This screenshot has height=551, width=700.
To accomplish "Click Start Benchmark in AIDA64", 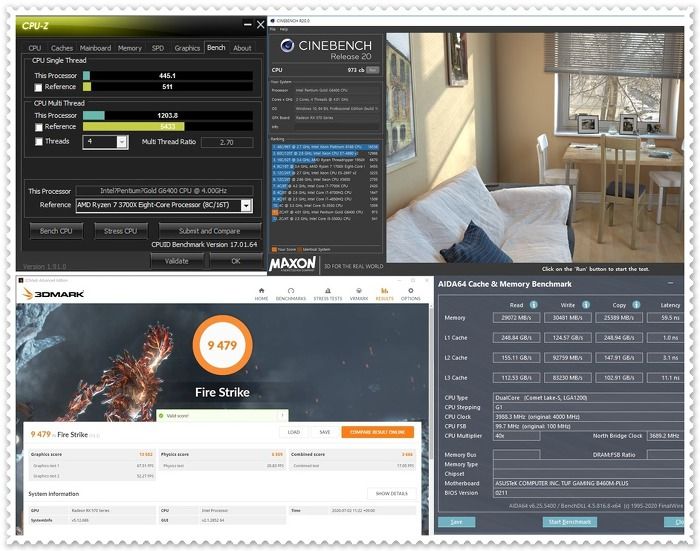I will [570, 522].
